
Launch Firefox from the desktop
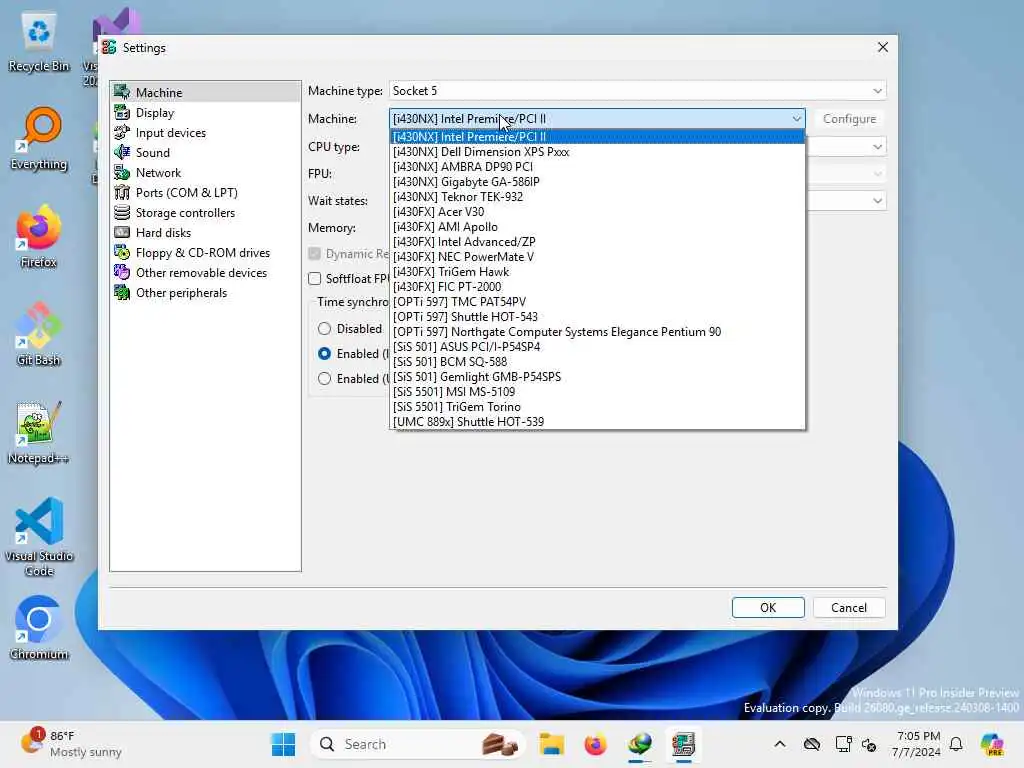click(x=39, y=236)
